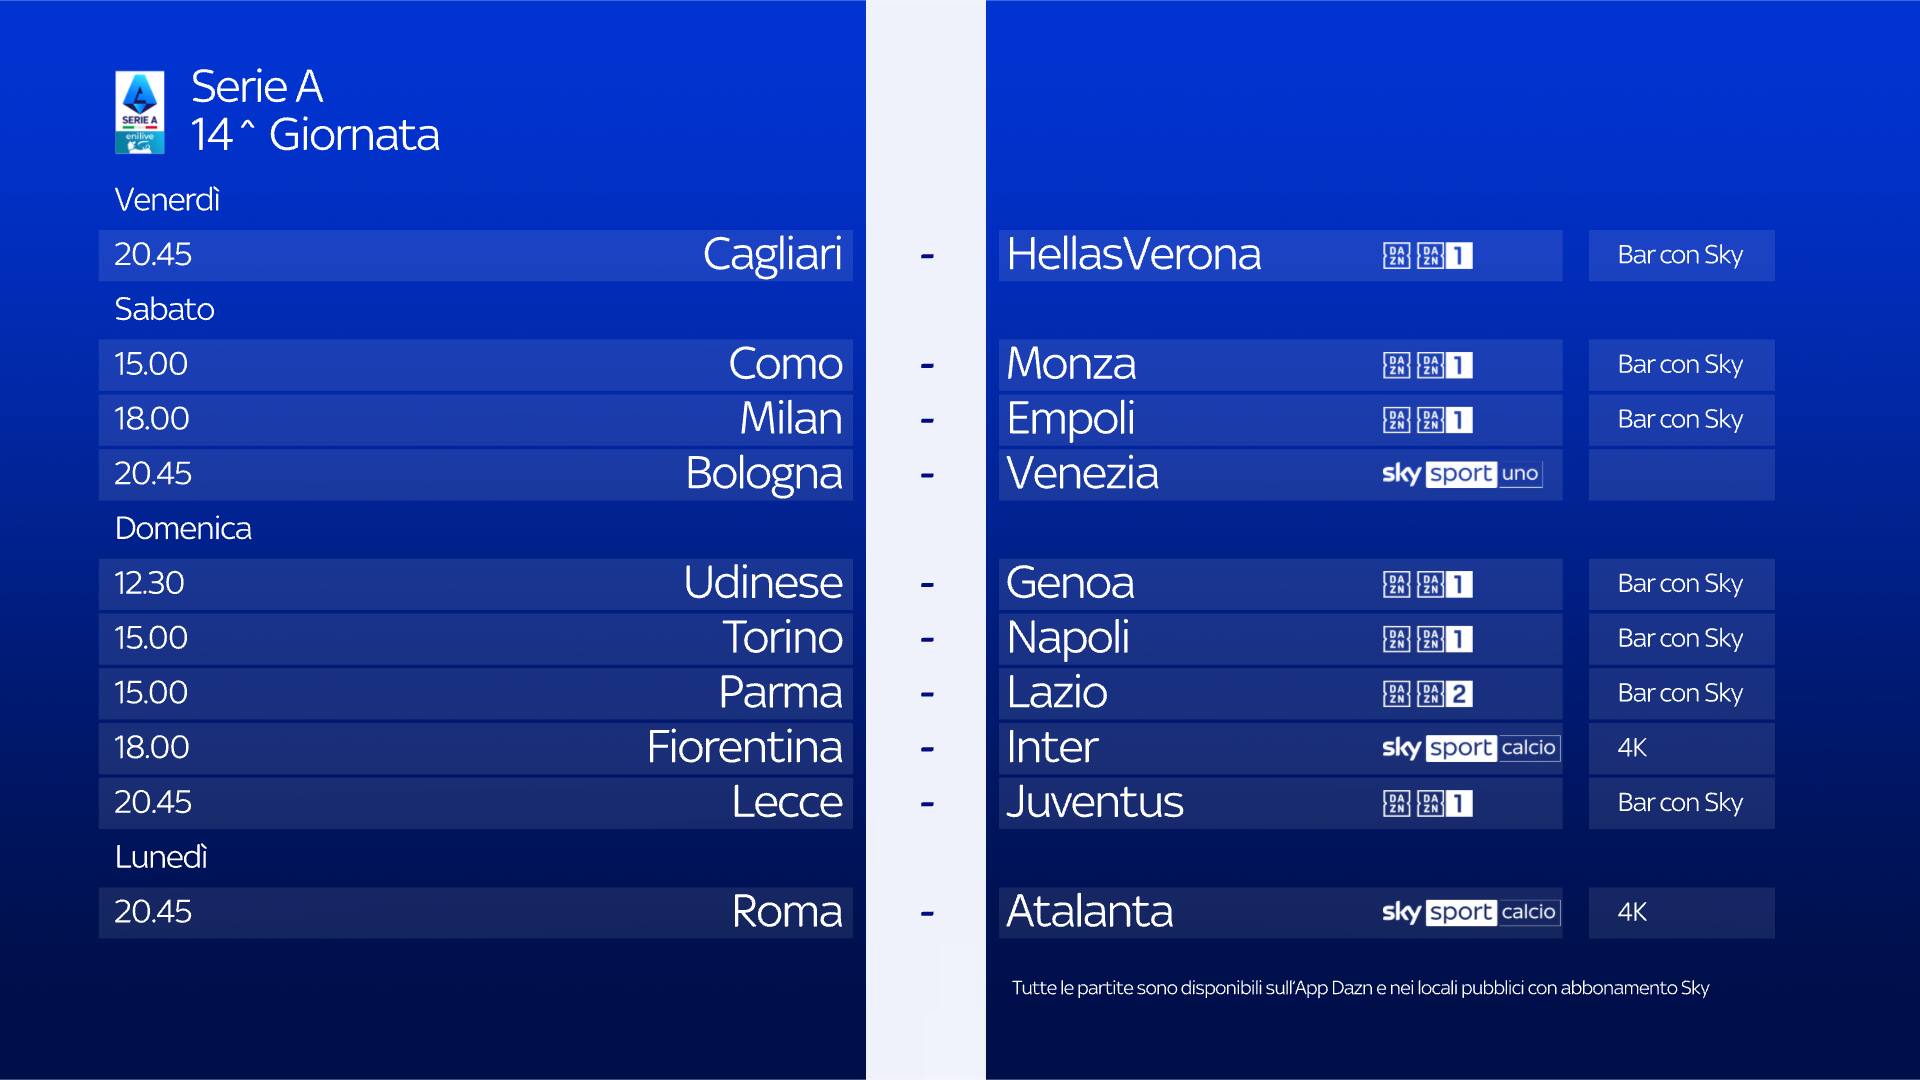Click the 12.30 Udinese kickoff time
This screenshot has width=1920, height=1080.
tap(149, 583)
